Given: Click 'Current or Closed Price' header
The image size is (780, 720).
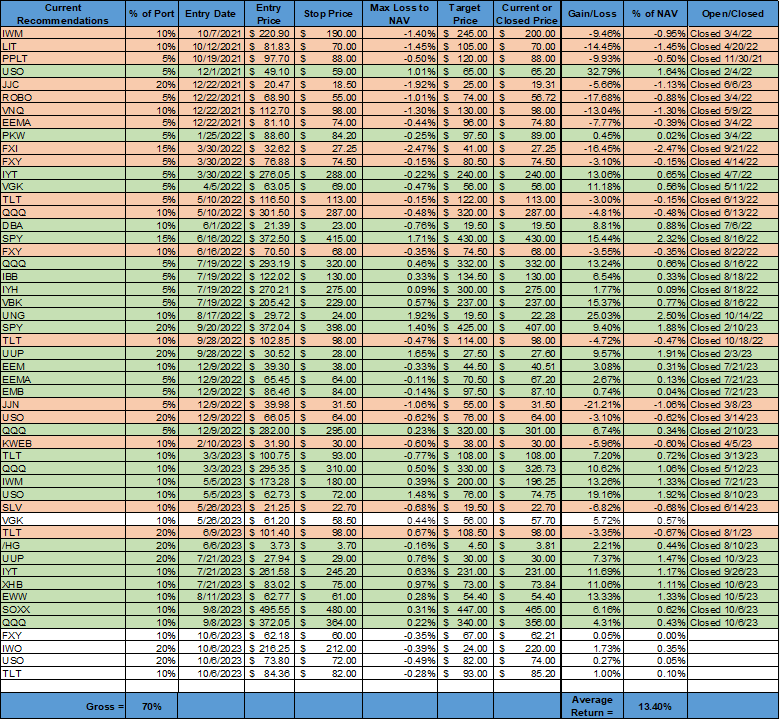Looking at the screenshot, I should pyautogui.click(x=527, y=14).
